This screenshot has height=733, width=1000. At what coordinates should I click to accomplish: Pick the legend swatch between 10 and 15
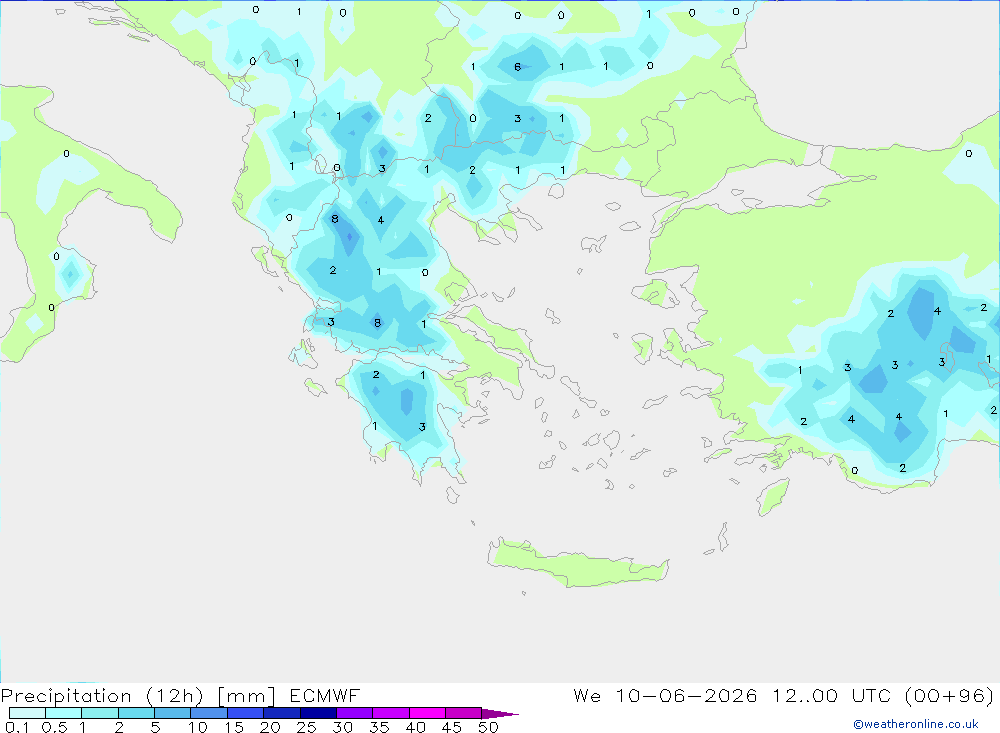(x=209, y=713)
